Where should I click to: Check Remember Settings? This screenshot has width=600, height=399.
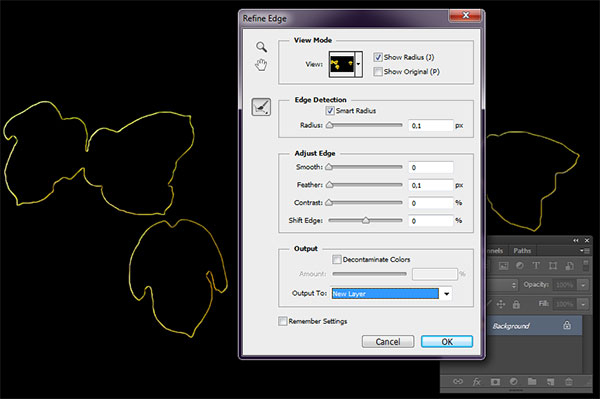282,321
